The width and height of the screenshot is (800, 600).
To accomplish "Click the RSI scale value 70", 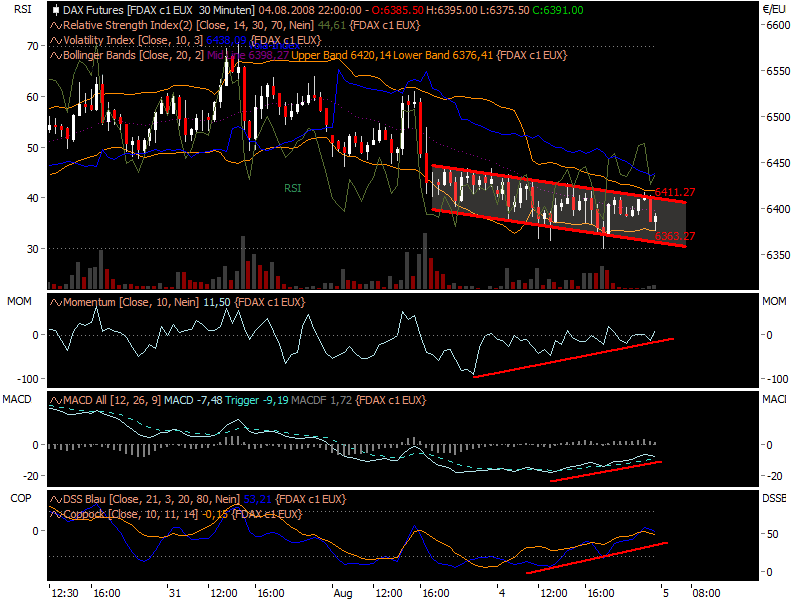I will (33, 46).
